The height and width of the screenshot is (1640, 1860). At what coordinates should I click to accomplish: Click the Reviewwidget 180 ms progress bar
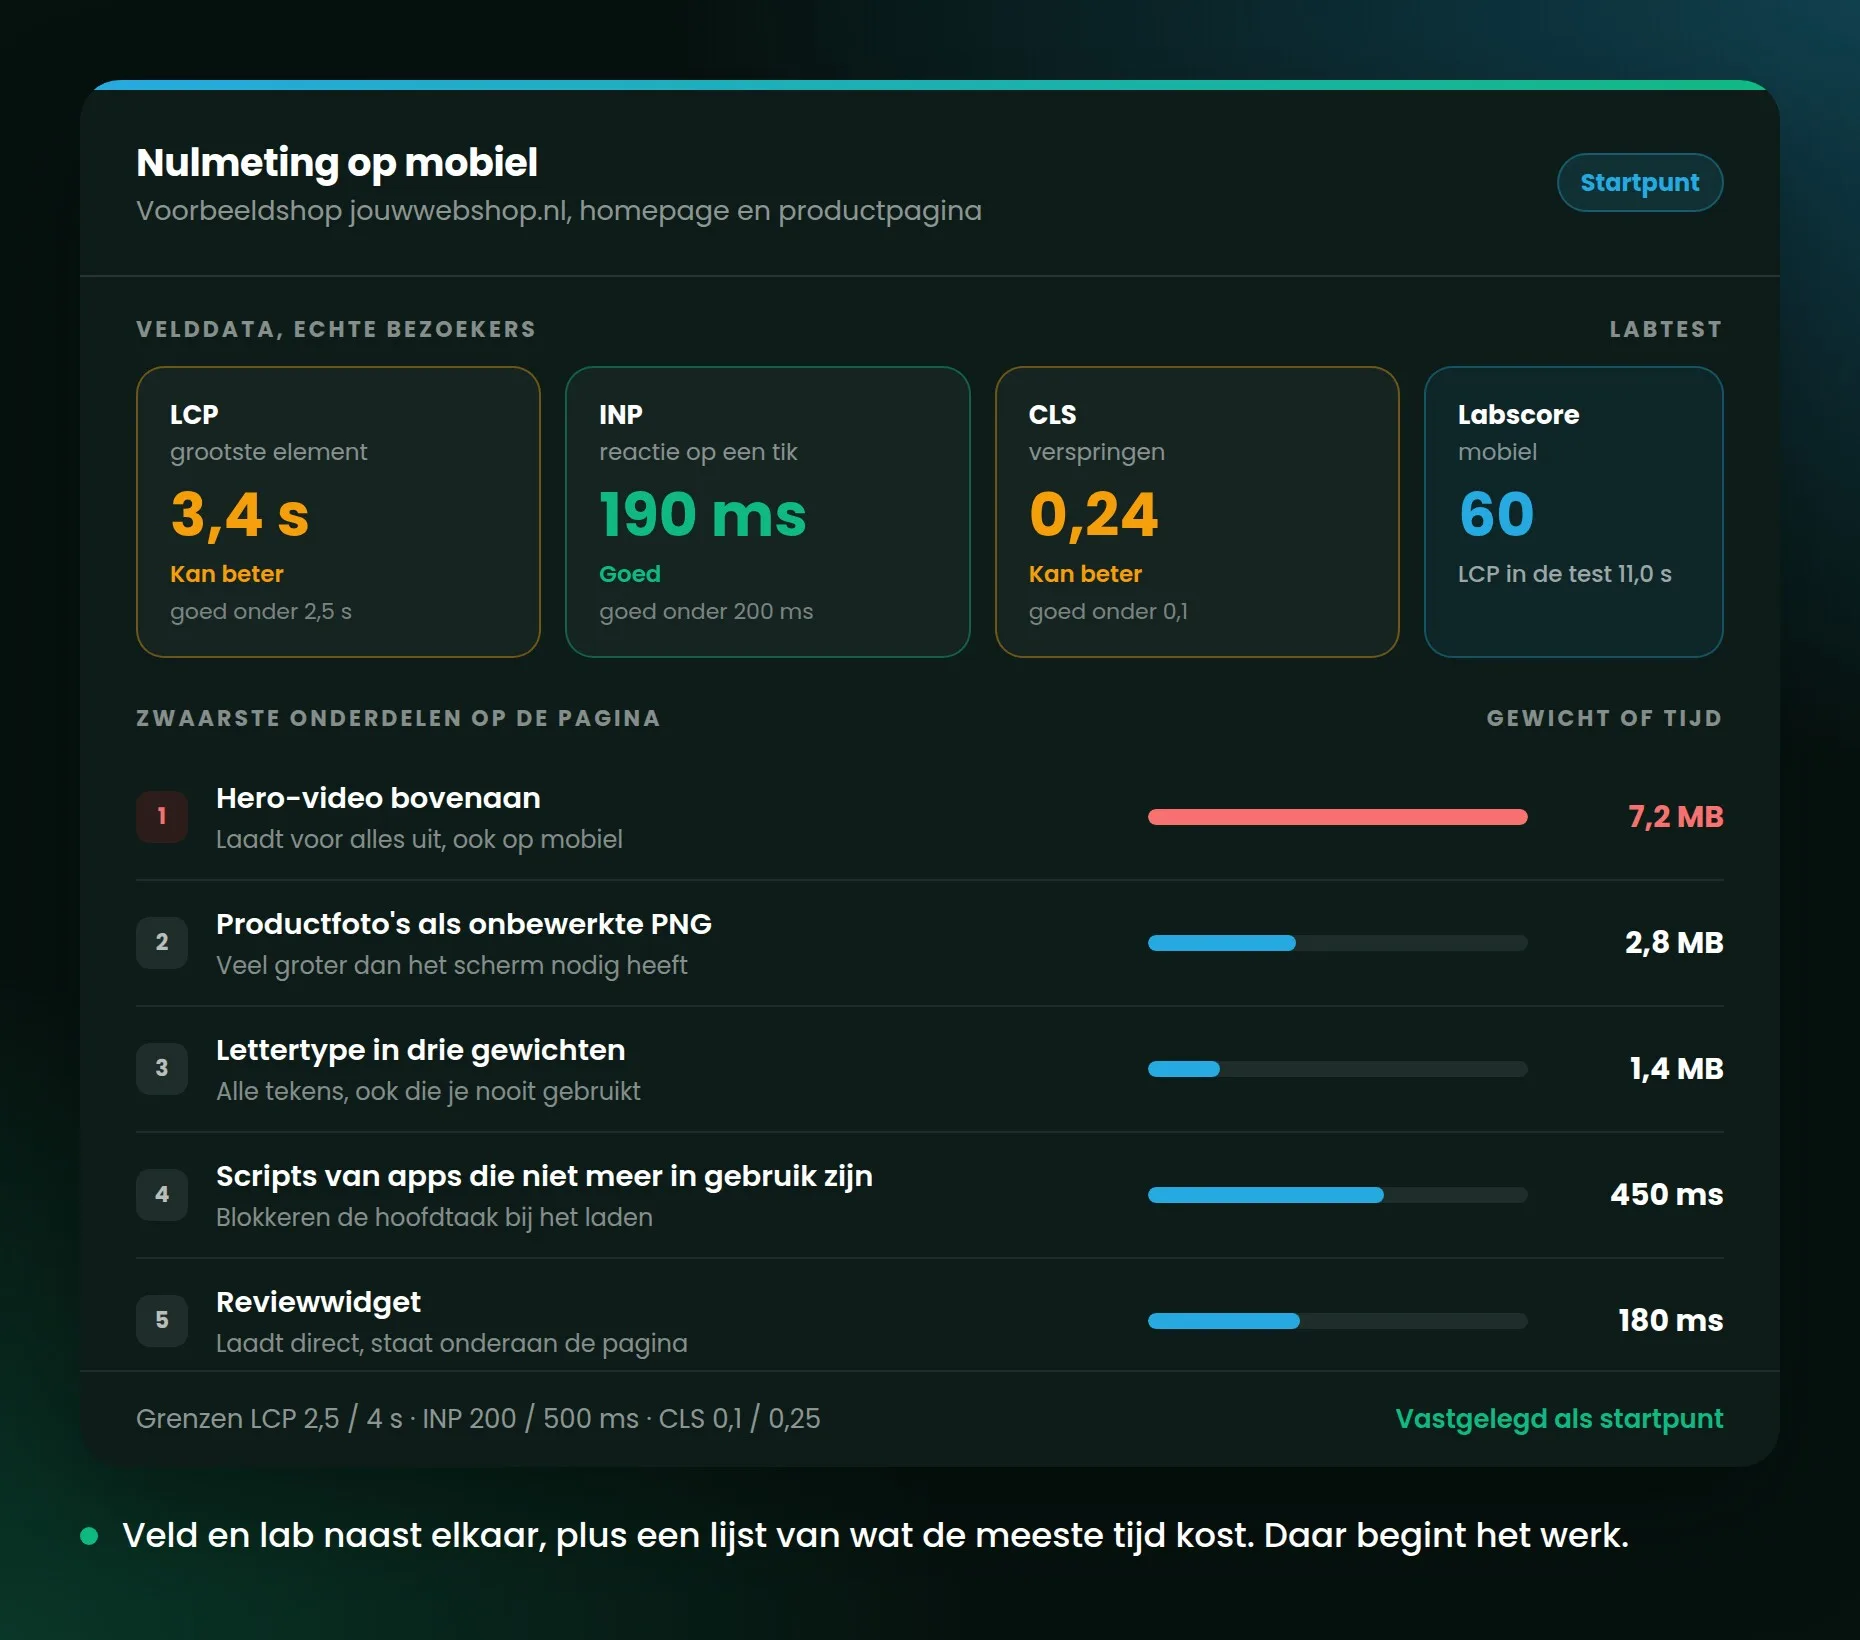pyautogui.click(x=1337, y=1321)
